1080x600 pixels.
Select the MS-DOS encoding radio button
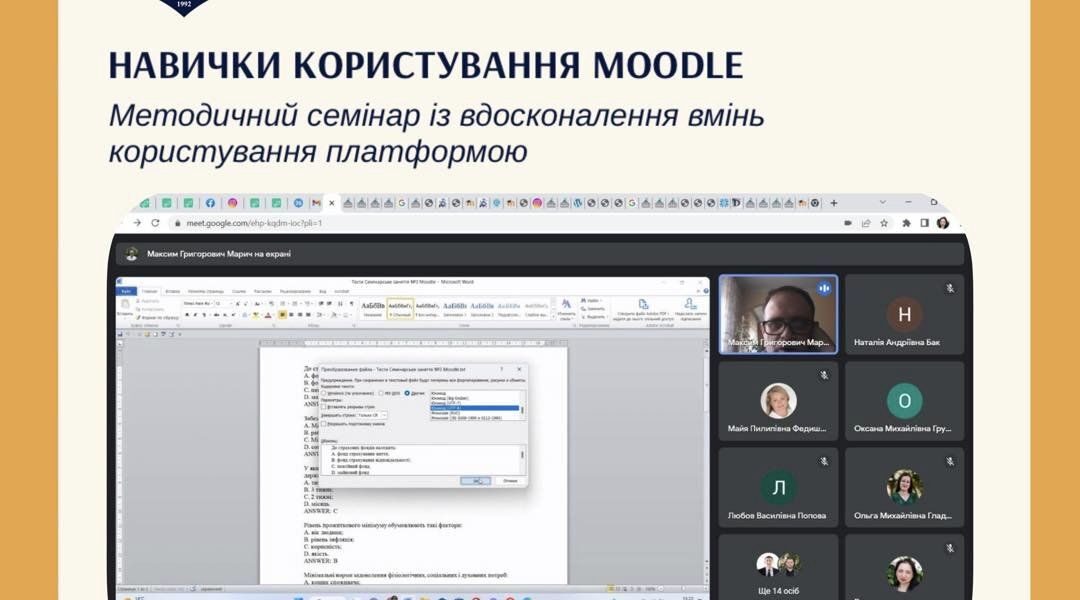pos(382,393)
